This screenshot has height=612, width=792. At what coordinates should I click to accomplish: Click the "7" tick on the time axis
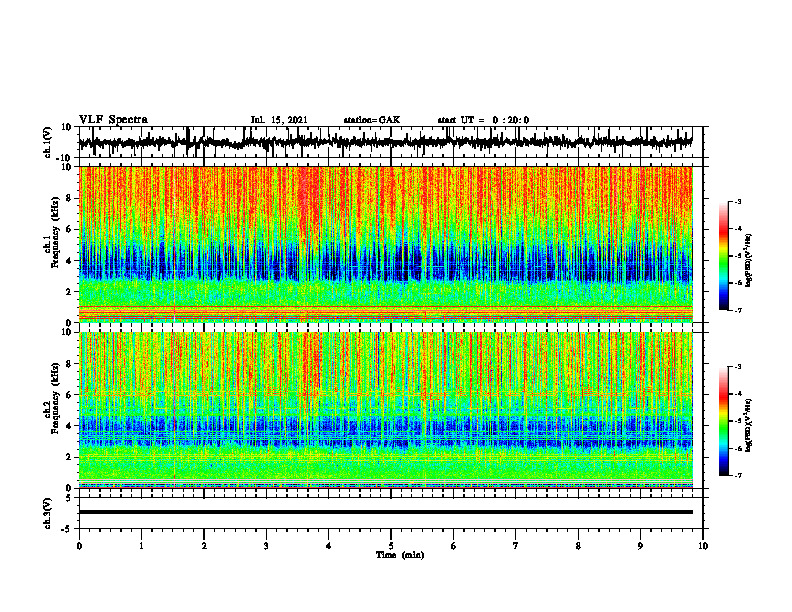[516, 546]
